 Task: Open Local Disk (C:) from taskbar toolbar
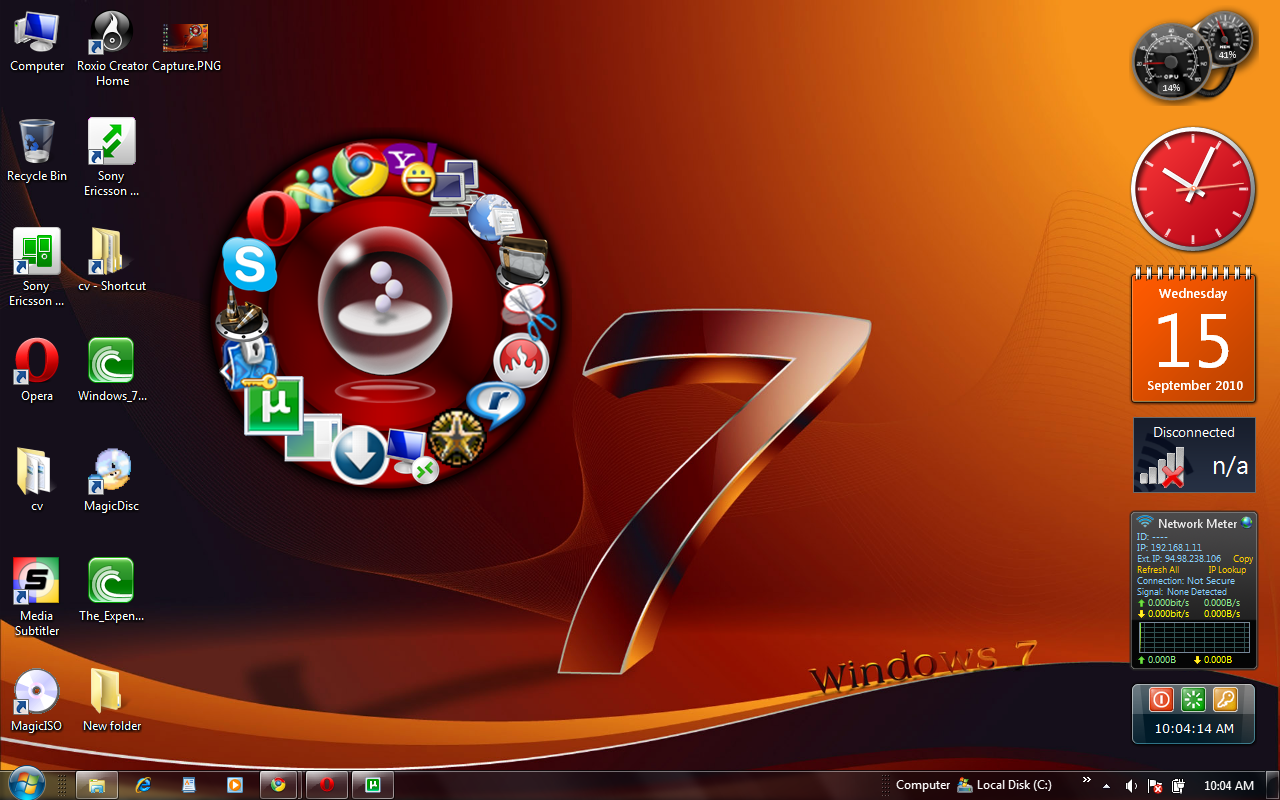pos(1005,785)
